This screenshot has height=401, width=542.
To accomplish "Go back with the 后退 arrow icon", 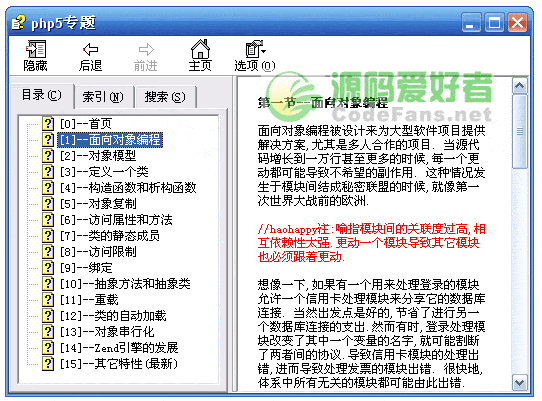I will 90,49.
